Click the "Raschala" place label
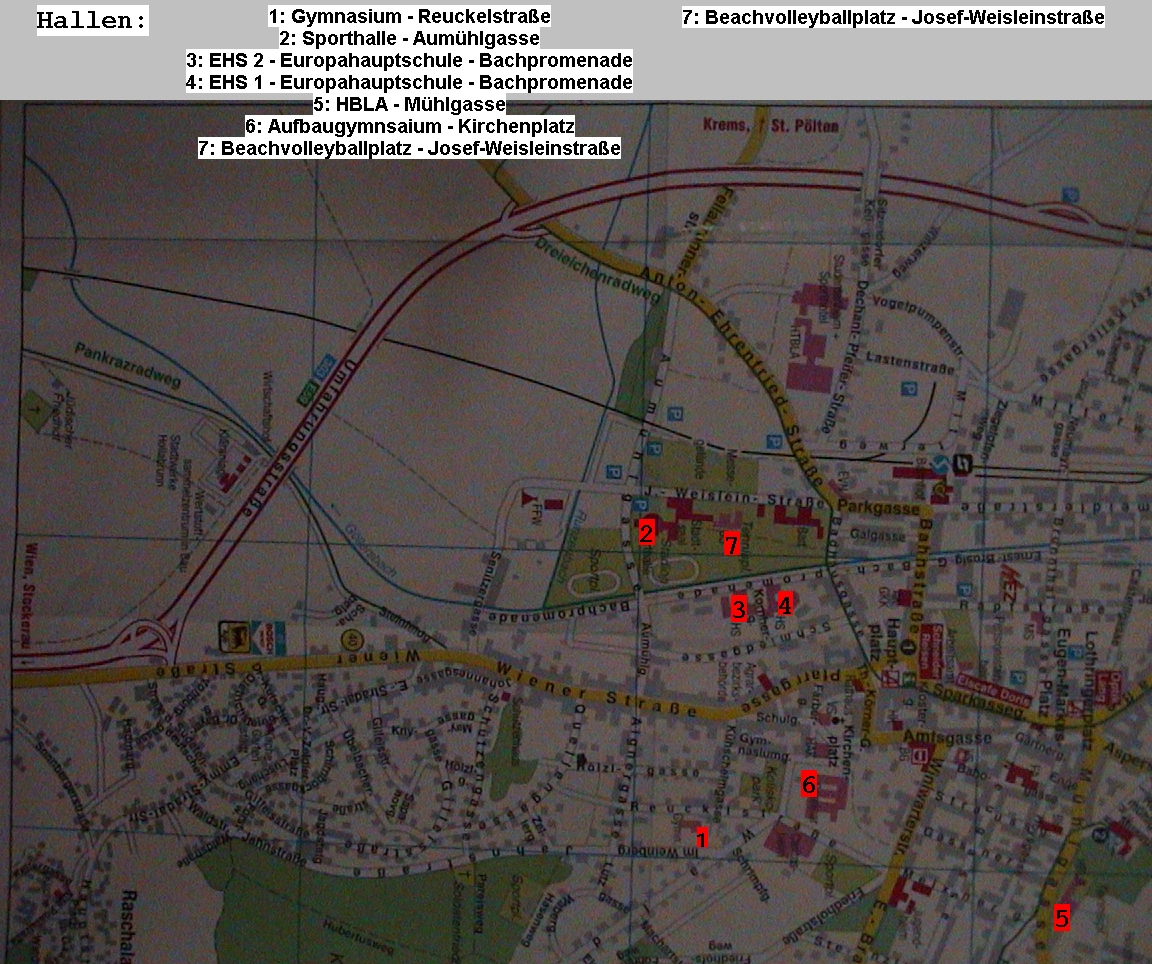1152x964 pixels. point(129,927)
